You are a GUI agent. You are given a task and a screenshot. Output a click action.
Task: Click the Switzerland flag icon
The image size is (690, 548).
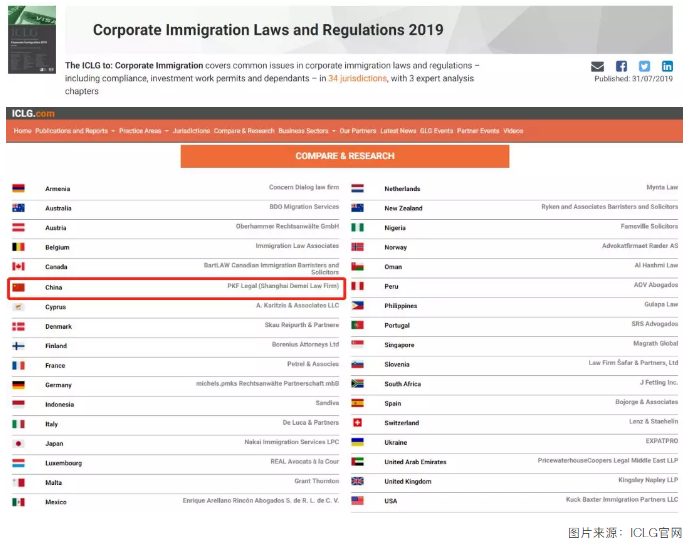(x=357, y=423)
